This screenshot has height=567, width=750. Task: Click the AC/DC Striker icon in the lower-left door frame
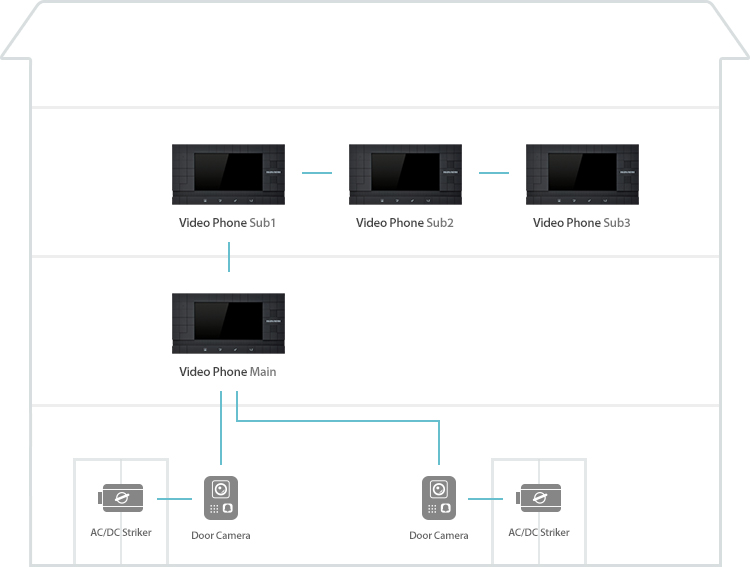pos(121,498)
